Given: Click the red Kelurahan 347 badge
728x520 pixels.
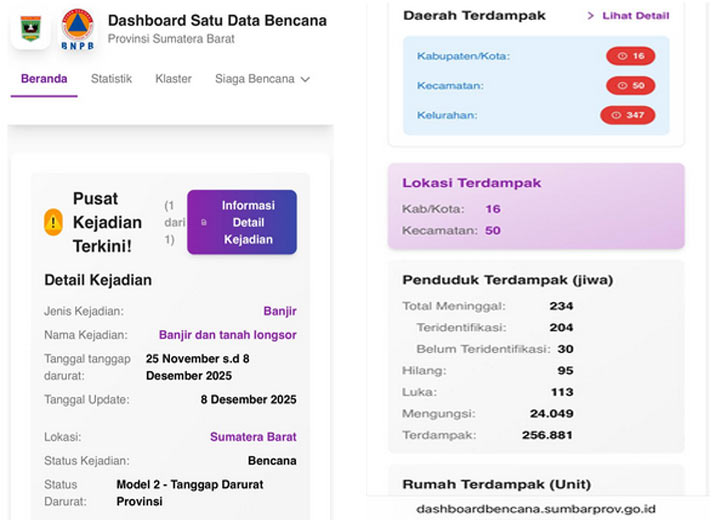Looking at the screenshot, I should [627, 116].
